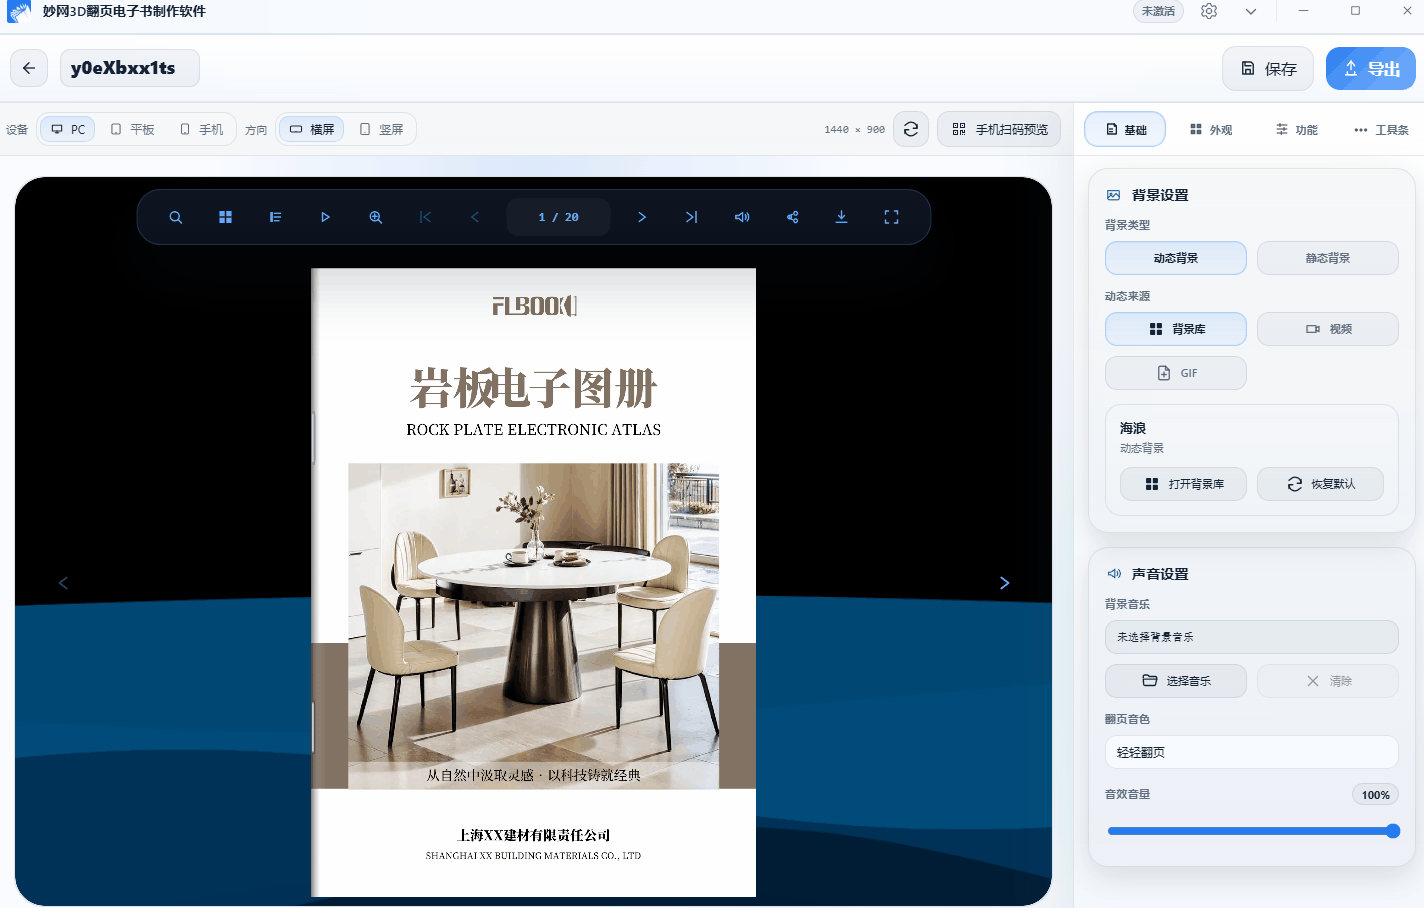Click the download icon in viewer toolbar

coord(842,217)
